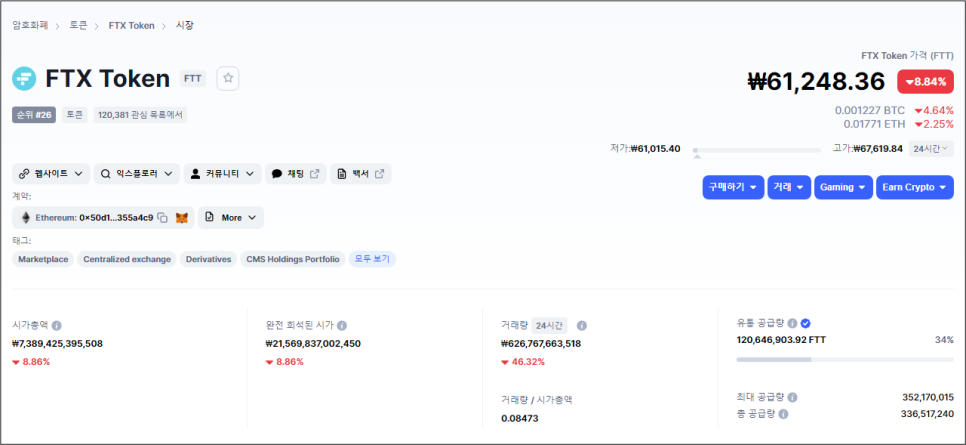Open the 웹사이트 dropdown
Screen dimensions: 966x445
pyautogui.click(x=52, y=174)
